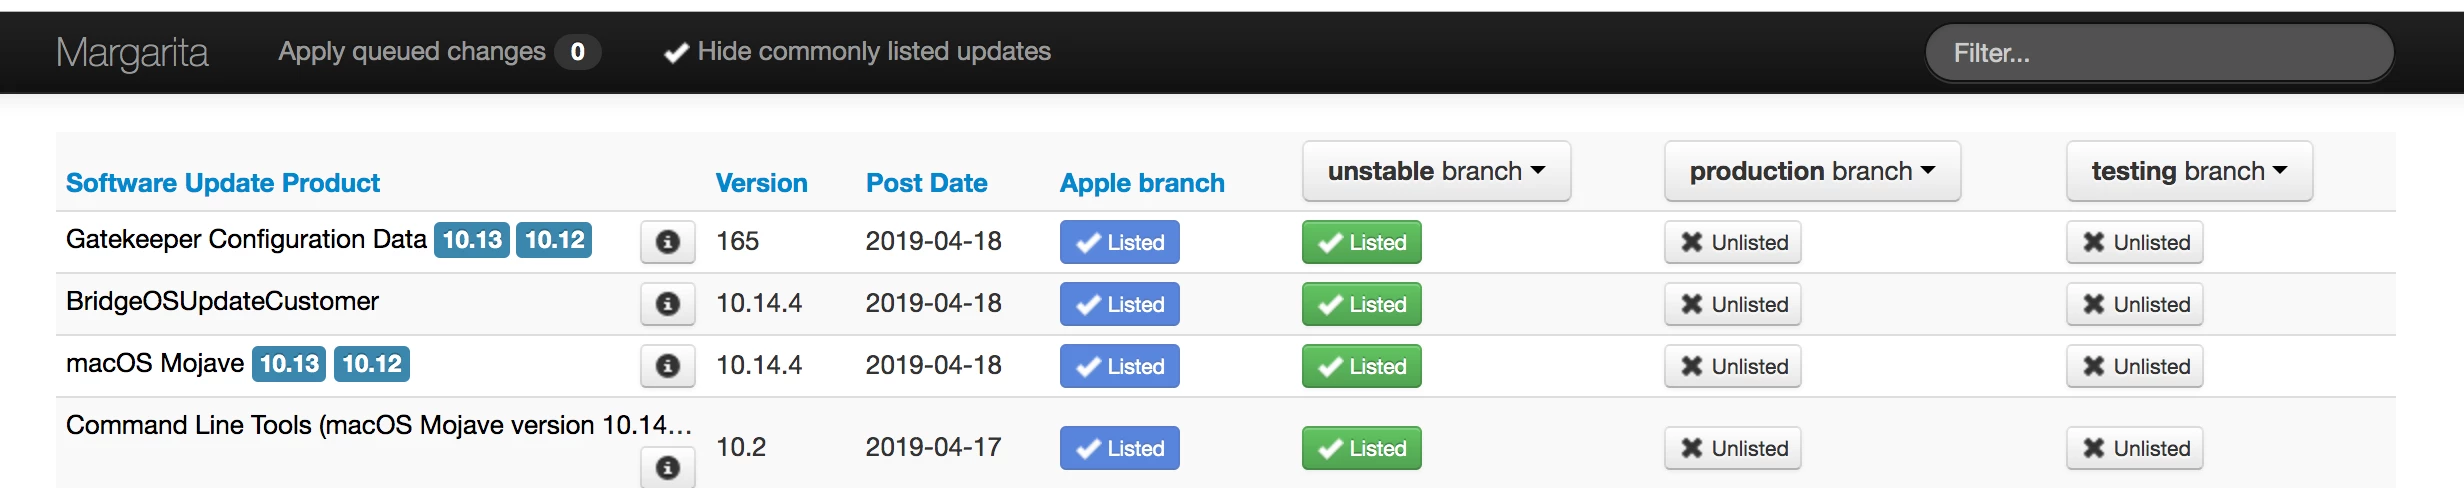This screenshot has width=2464, height=488.
Task: Click Apple branch Listed for Gatekeeper row
Action: [1119, 242]
